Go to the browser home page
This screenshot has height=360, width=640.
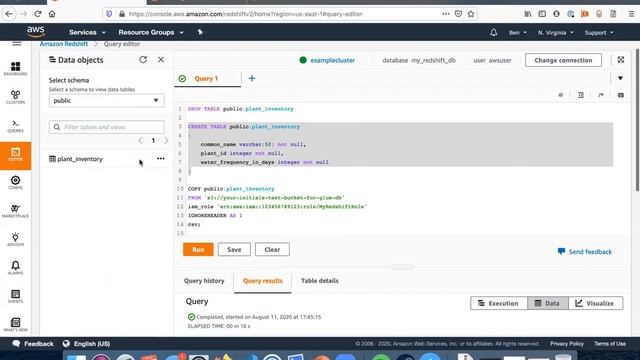(x=52, y=13)
